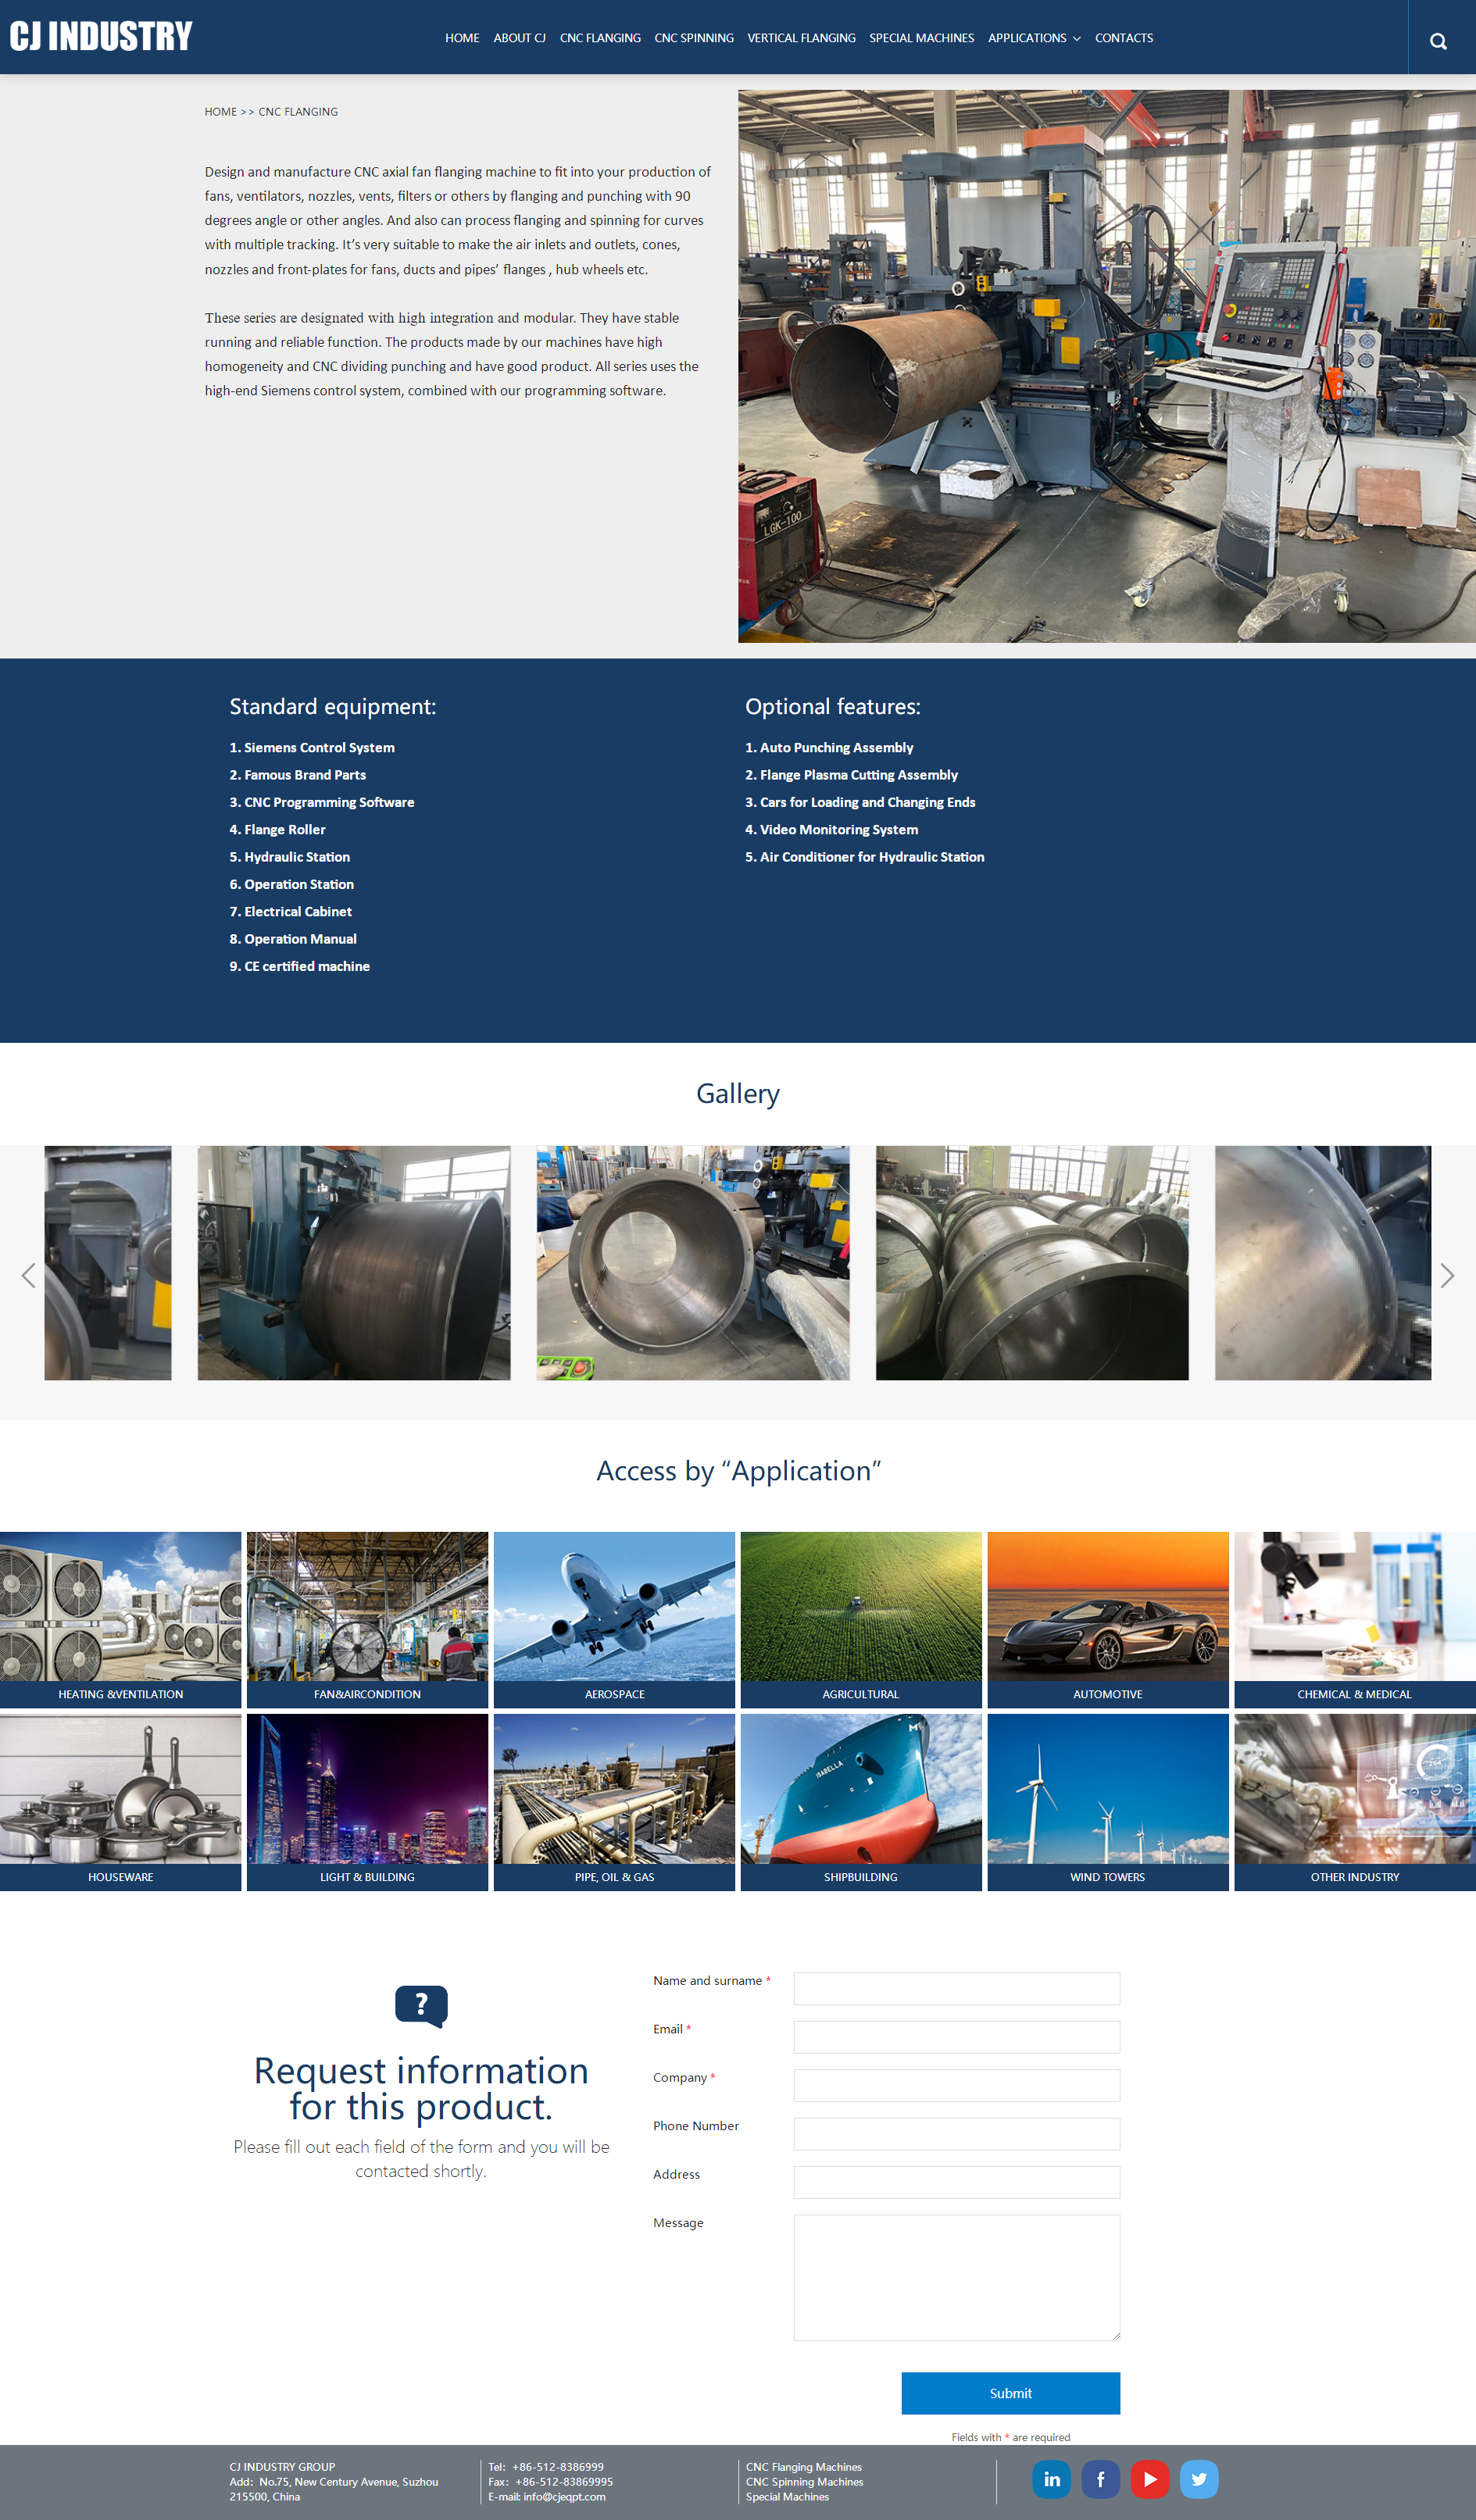Click the Submit button on the form

coord(1010,2393)
